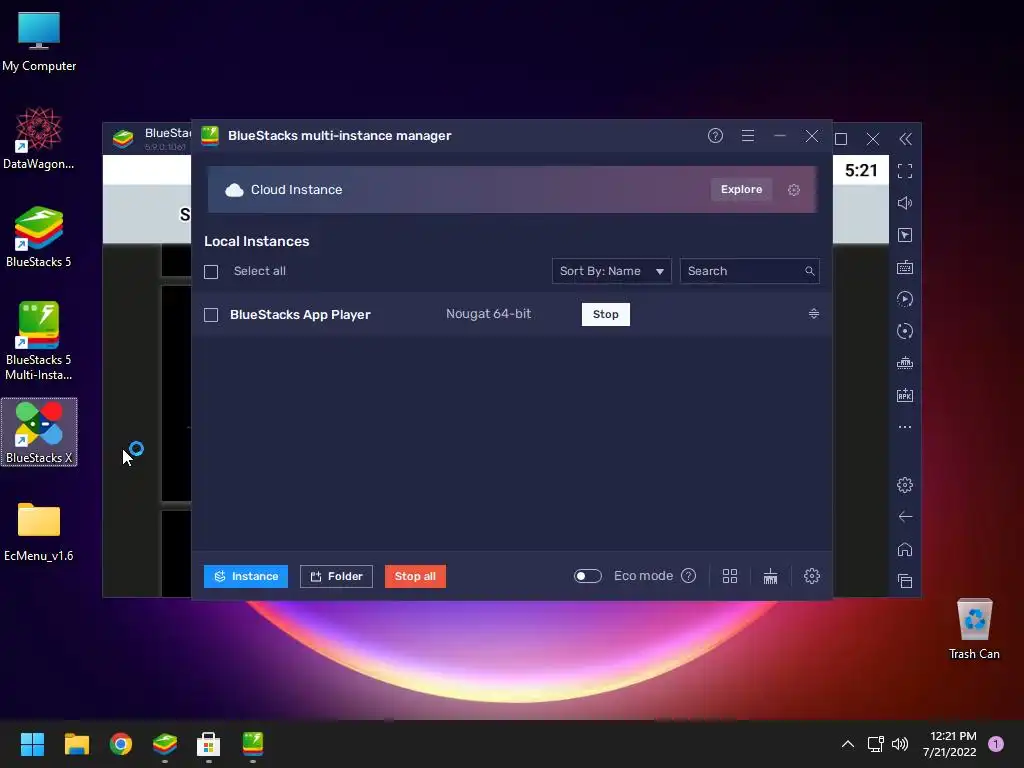
Task: Open the macro recorder icon in BlueStacks sidebar
Action: [x=905, y=363]
